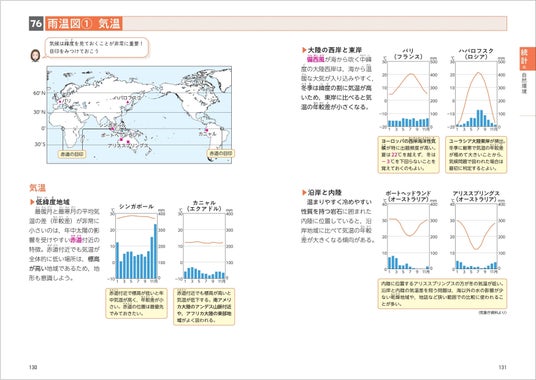This screenshot has height=380, width=536.
Task: Click the orange triangle beside 大陸の西岸と東岸
Action: point(304,50)
